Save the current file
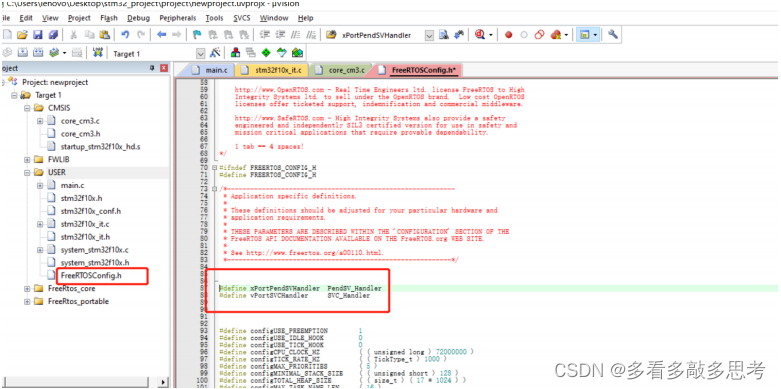 coord(37,35)
